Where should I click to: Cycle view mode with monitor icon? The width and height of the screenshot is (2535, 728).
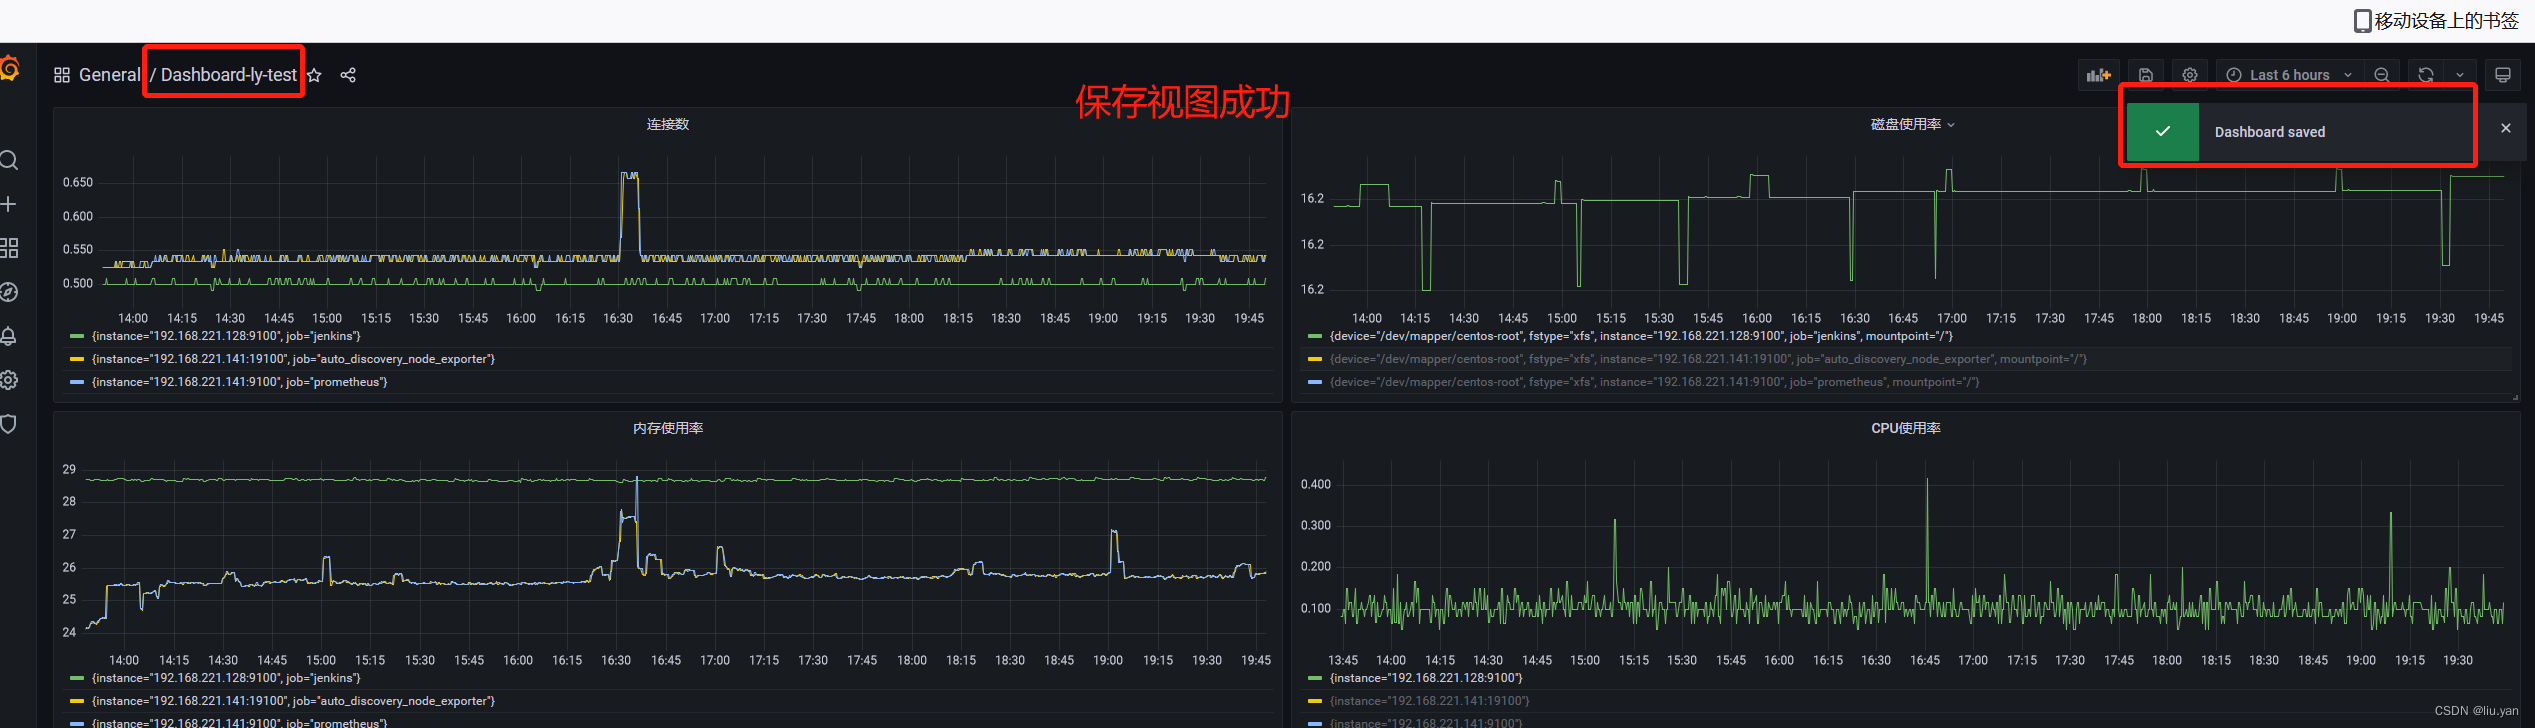(2503, 75)
